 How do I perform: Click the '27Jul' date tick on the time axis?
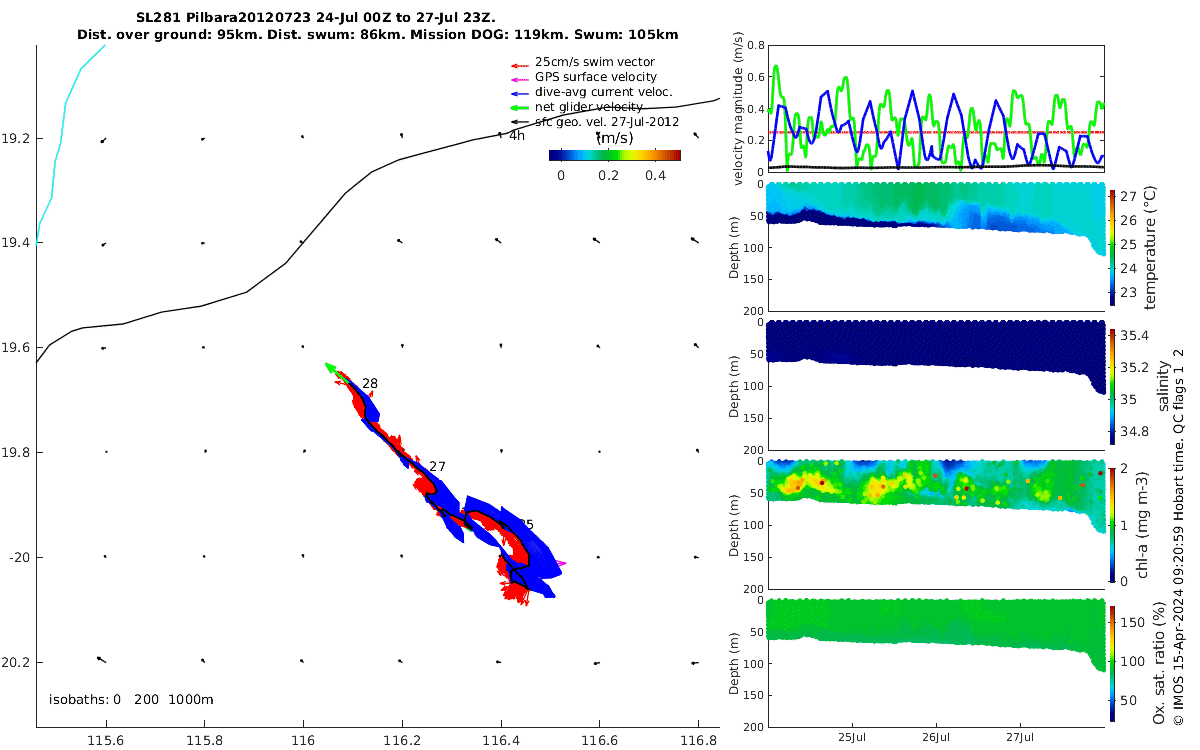point(1021,736)
